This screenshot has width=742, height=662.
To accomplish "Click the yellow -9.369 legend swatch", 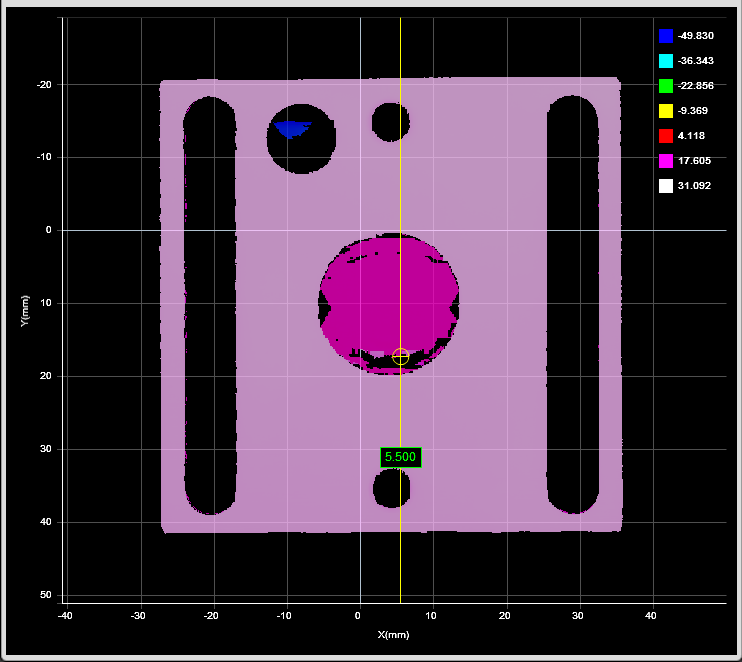I will click(x=665, y=111).
